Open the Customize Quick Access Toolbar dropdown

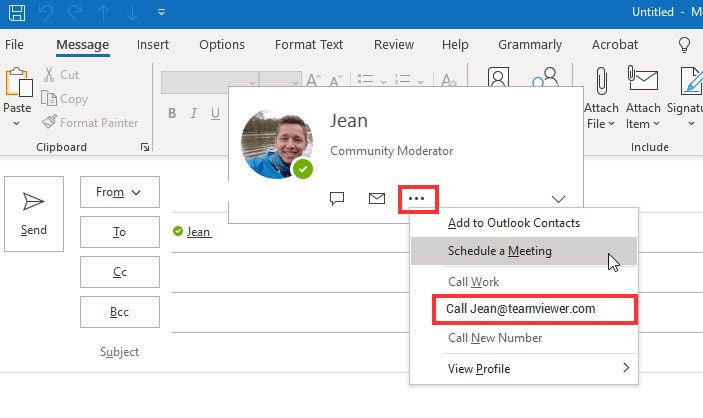[161, 12]
